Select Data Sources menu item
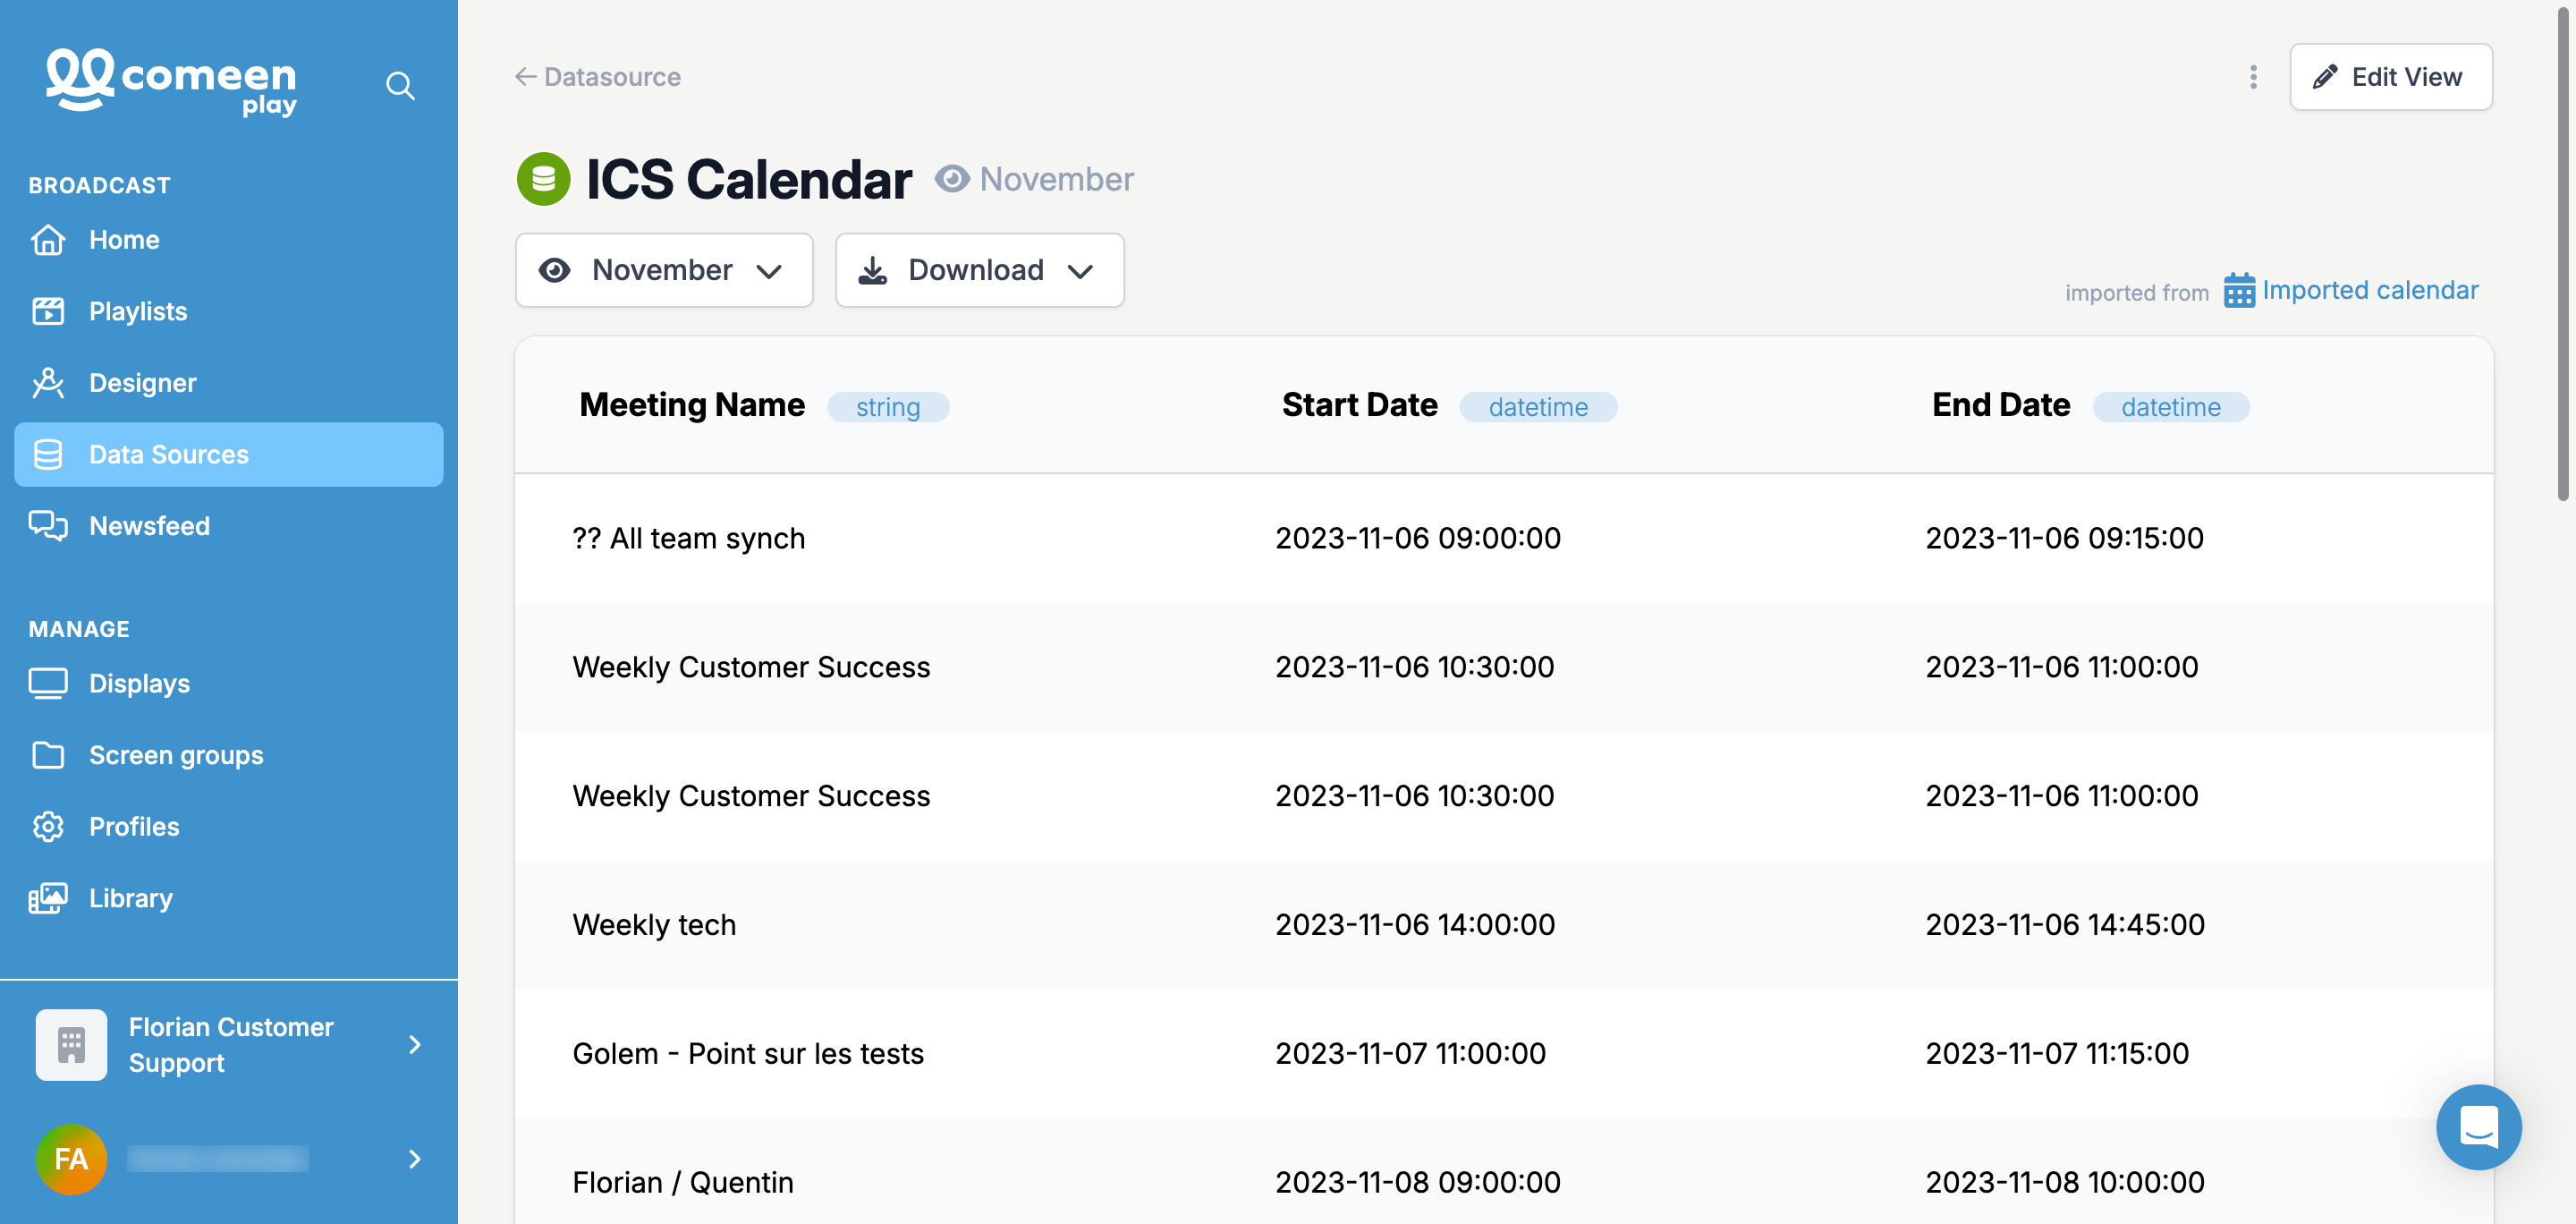Screen dimensions: 2576x1224 229,455
